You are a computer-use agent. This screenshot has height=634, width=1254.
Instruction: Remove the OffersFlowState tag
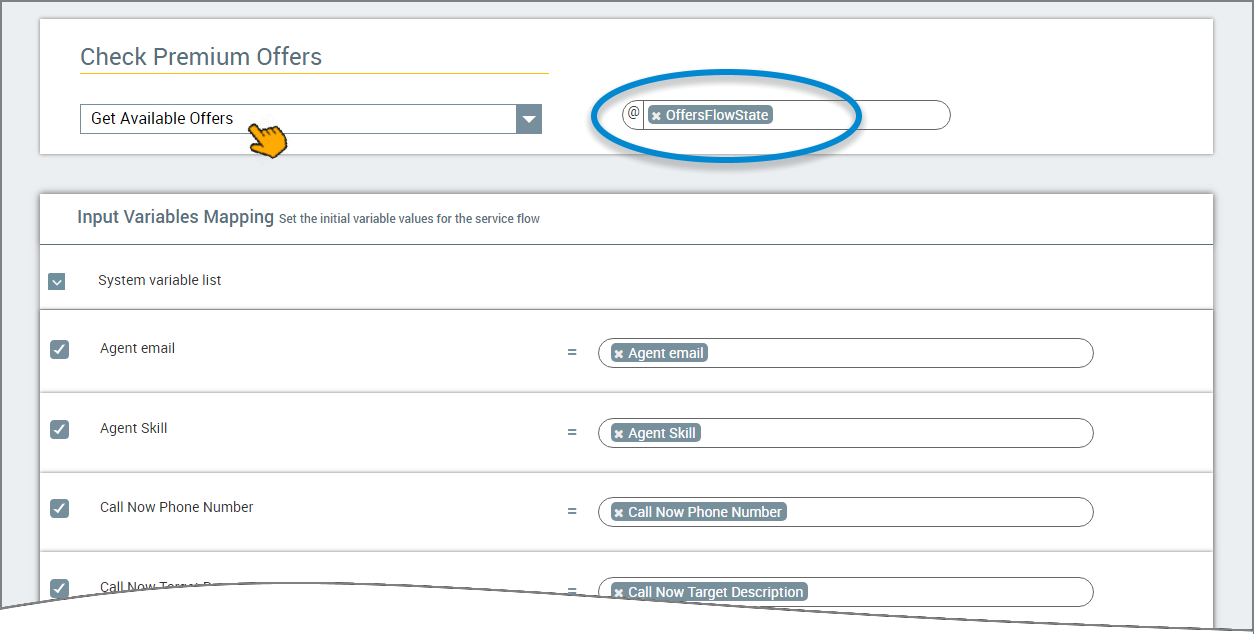coord(656,116)
